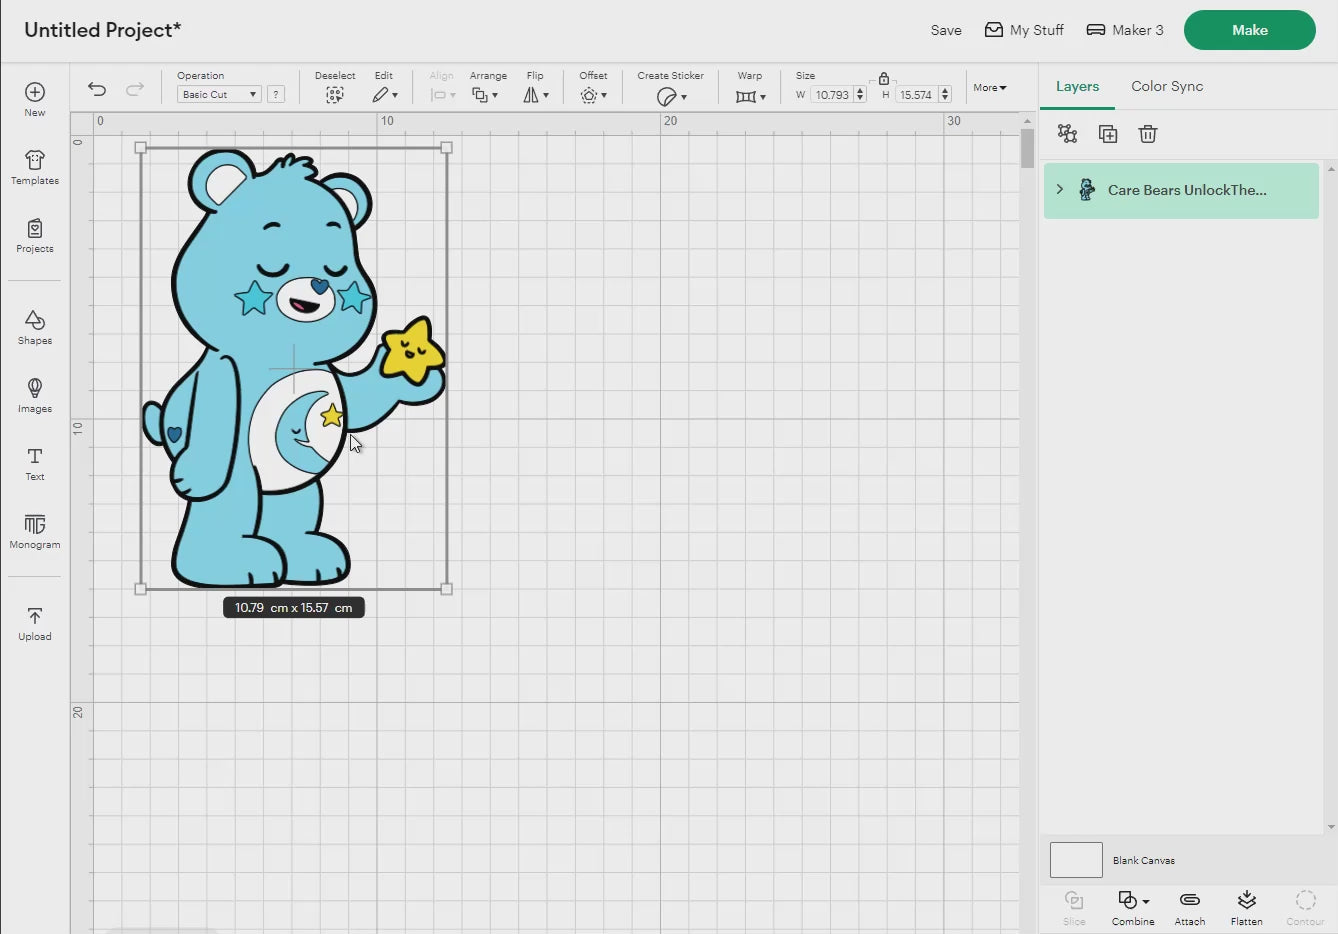
Task: Click the Duplicate layer icon
Action: pyautogui.click(x=1108, y=134)
